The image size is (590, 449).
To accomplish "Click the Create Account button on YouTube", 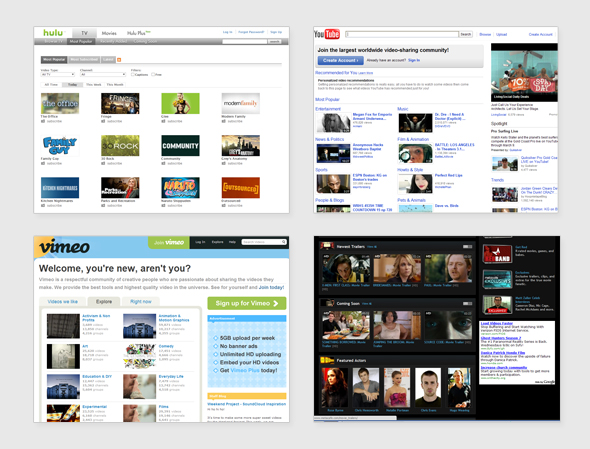I will click(341, 60).
